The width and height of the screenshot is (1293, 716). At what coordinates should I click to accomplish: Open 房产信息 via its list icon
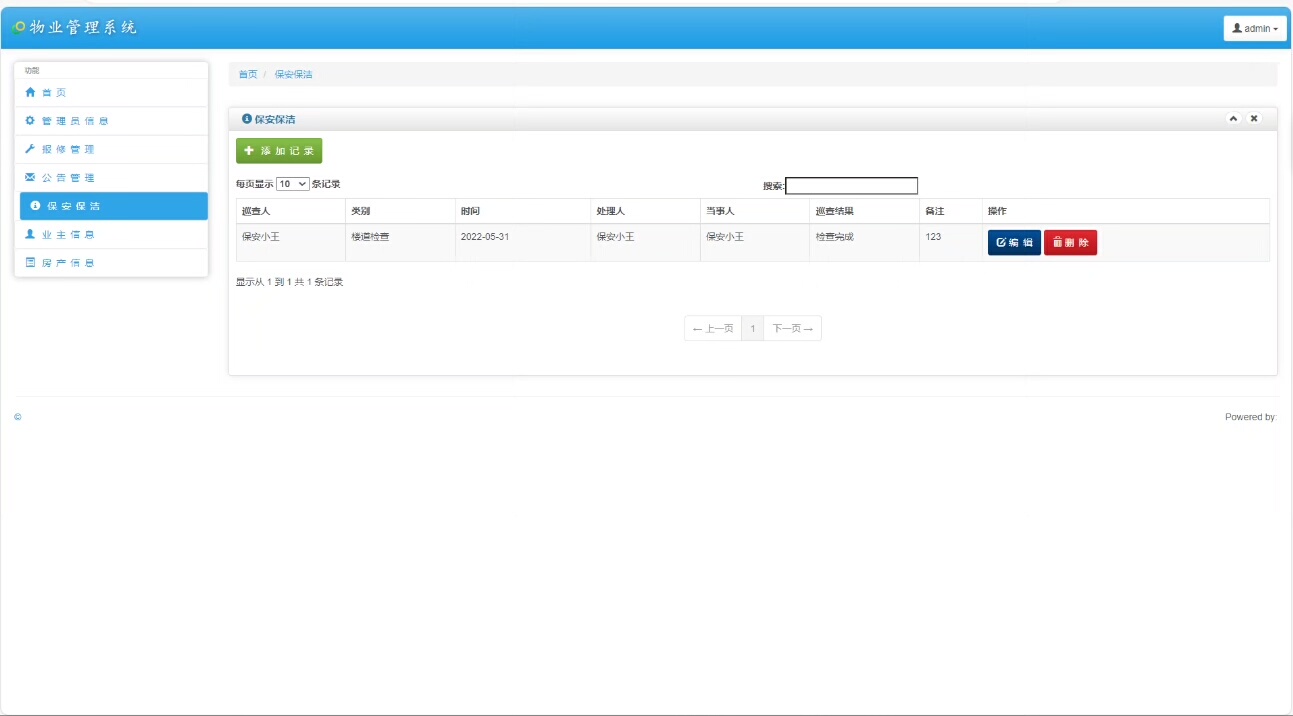(30, 262)
